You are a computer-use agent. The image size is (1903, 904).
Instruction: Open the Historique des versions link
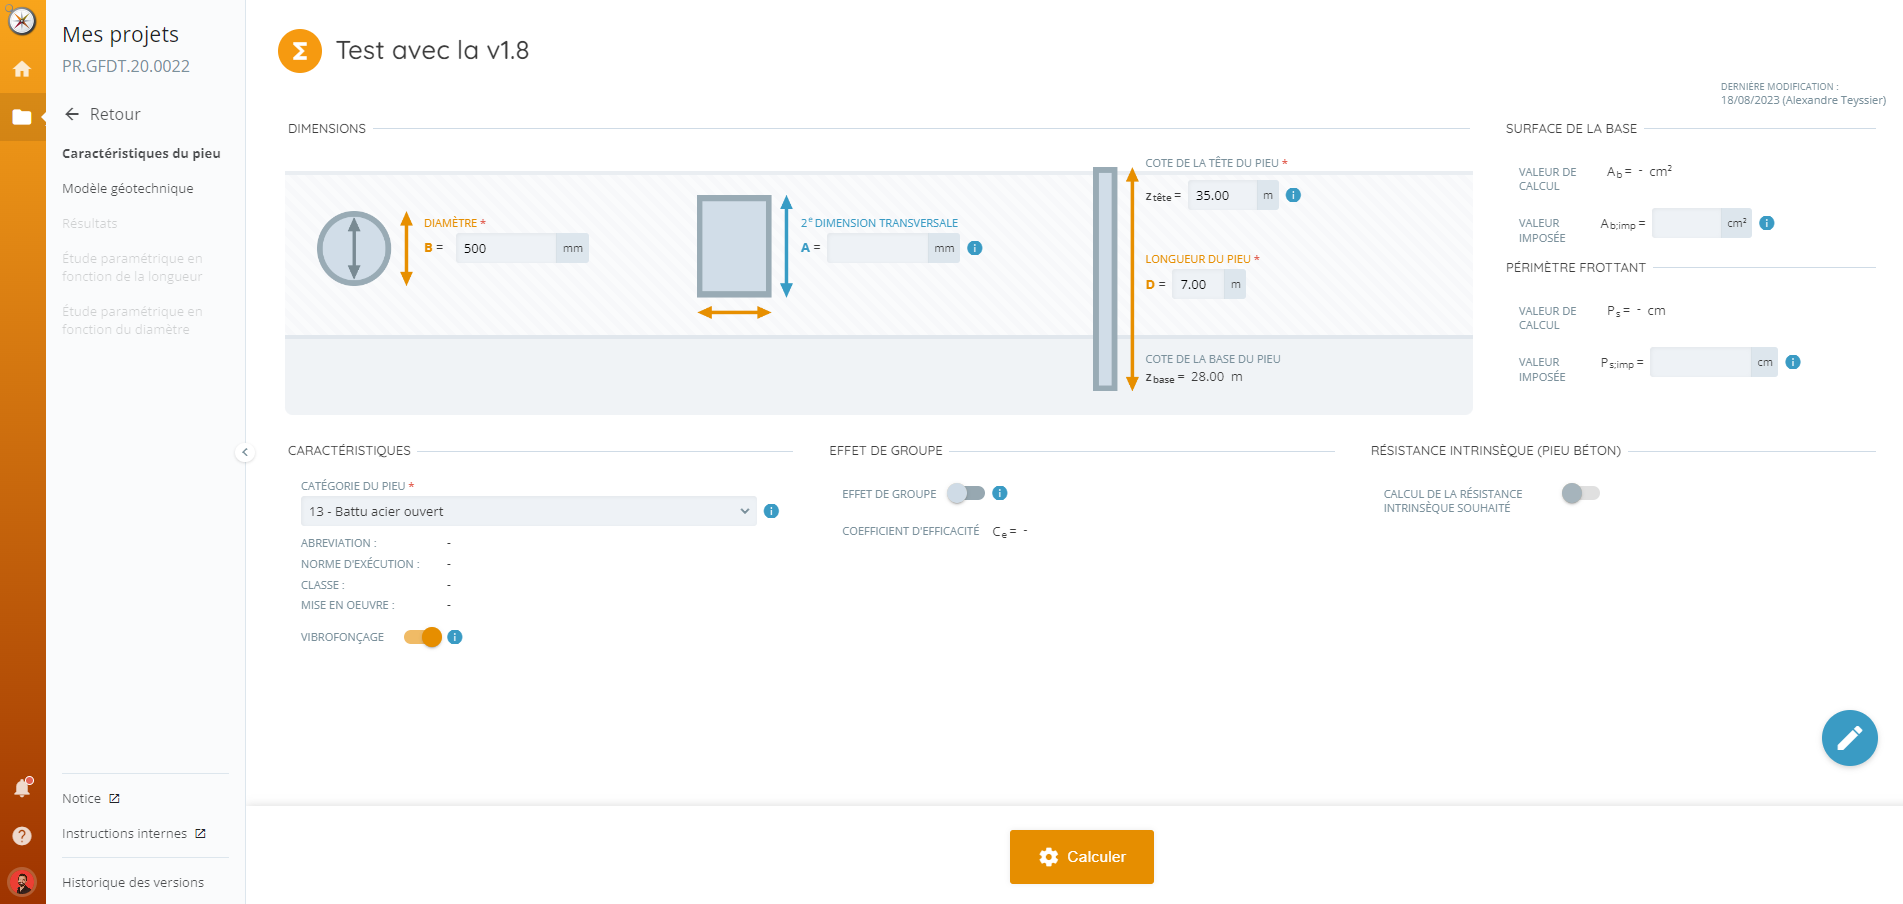[x=133, y=882]
